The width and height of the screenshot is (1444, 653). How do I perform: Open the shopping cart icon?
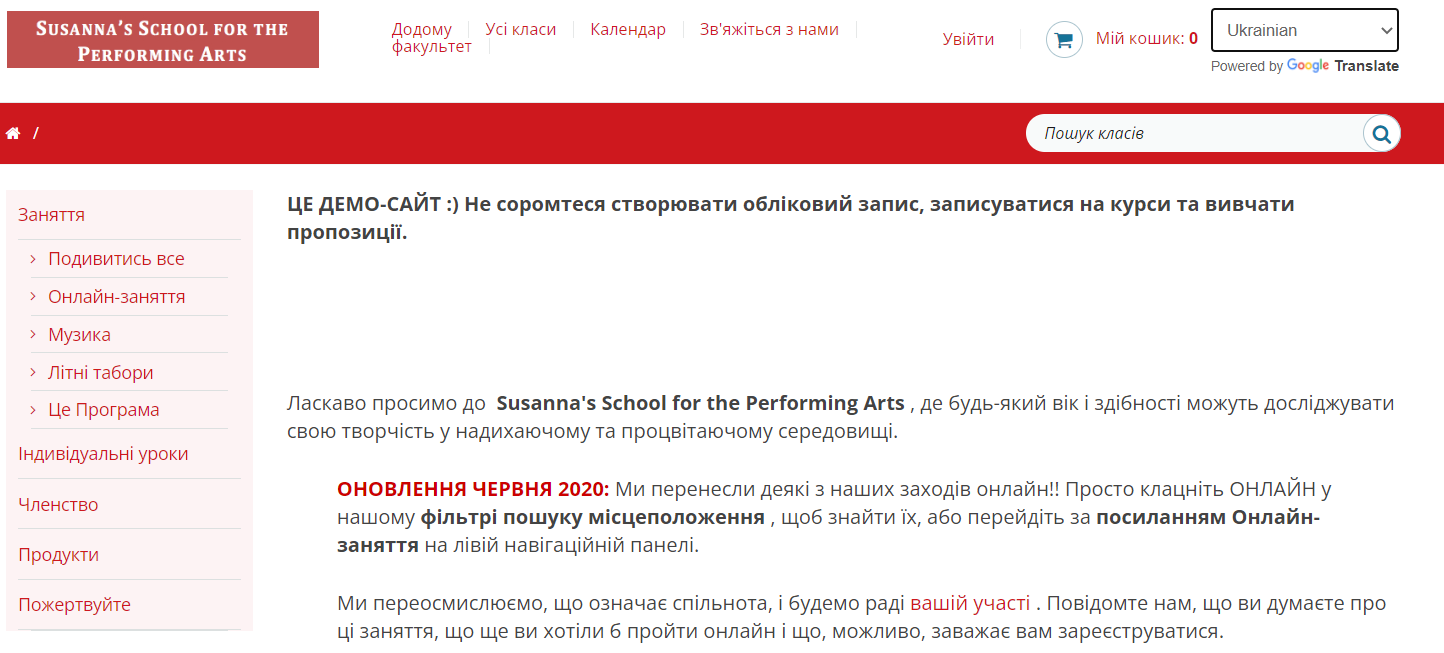1064,40
